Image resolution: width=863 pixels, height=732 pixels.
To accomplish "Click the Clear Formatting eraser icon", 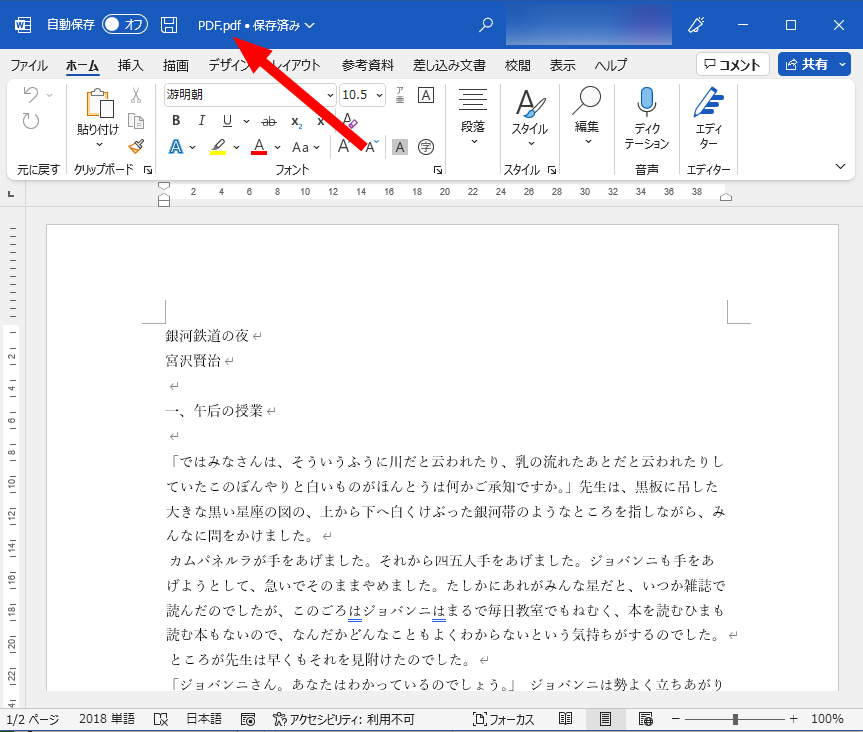I will (349, 121).
